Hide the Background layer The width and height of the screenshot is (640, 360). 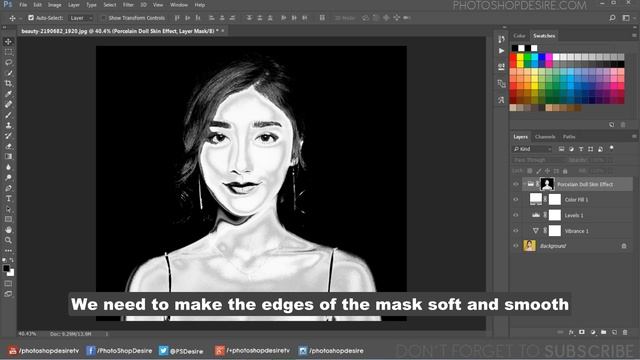pyautogui.click(x=516, y=246)
